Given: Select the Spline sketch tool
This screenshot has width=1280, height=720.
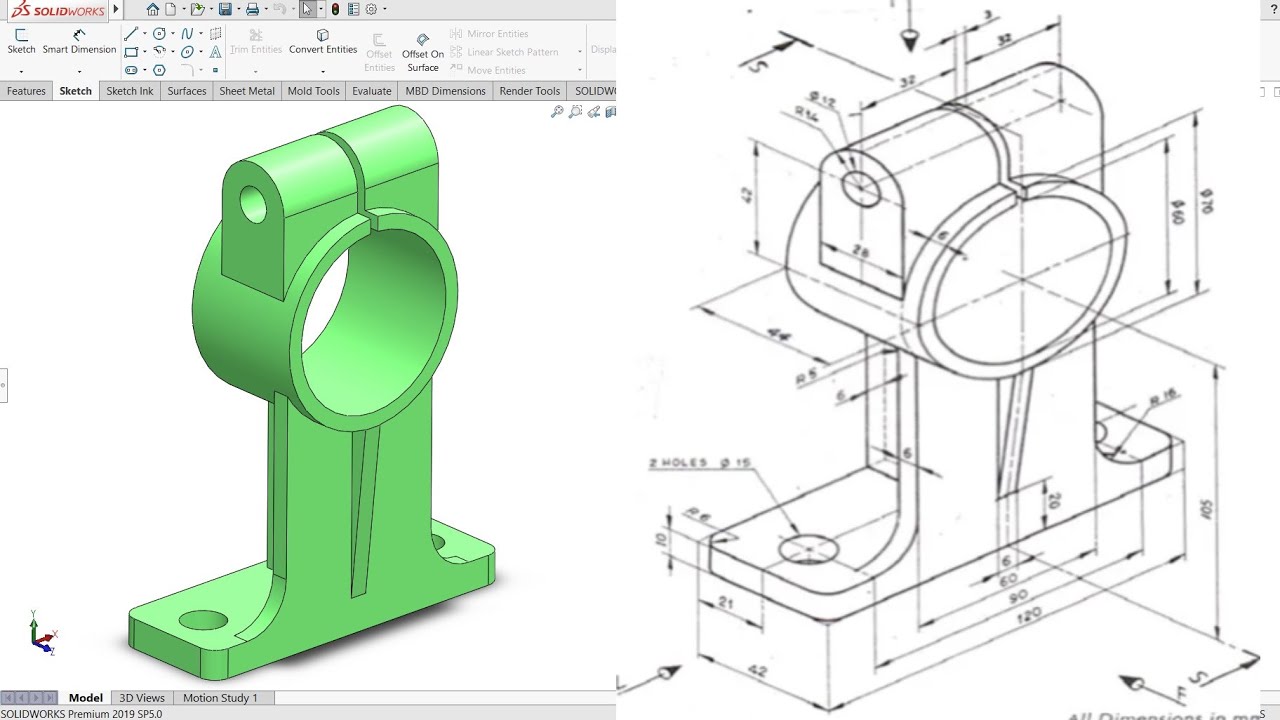Looking at the screenshot, I should [x=187, y=33].
